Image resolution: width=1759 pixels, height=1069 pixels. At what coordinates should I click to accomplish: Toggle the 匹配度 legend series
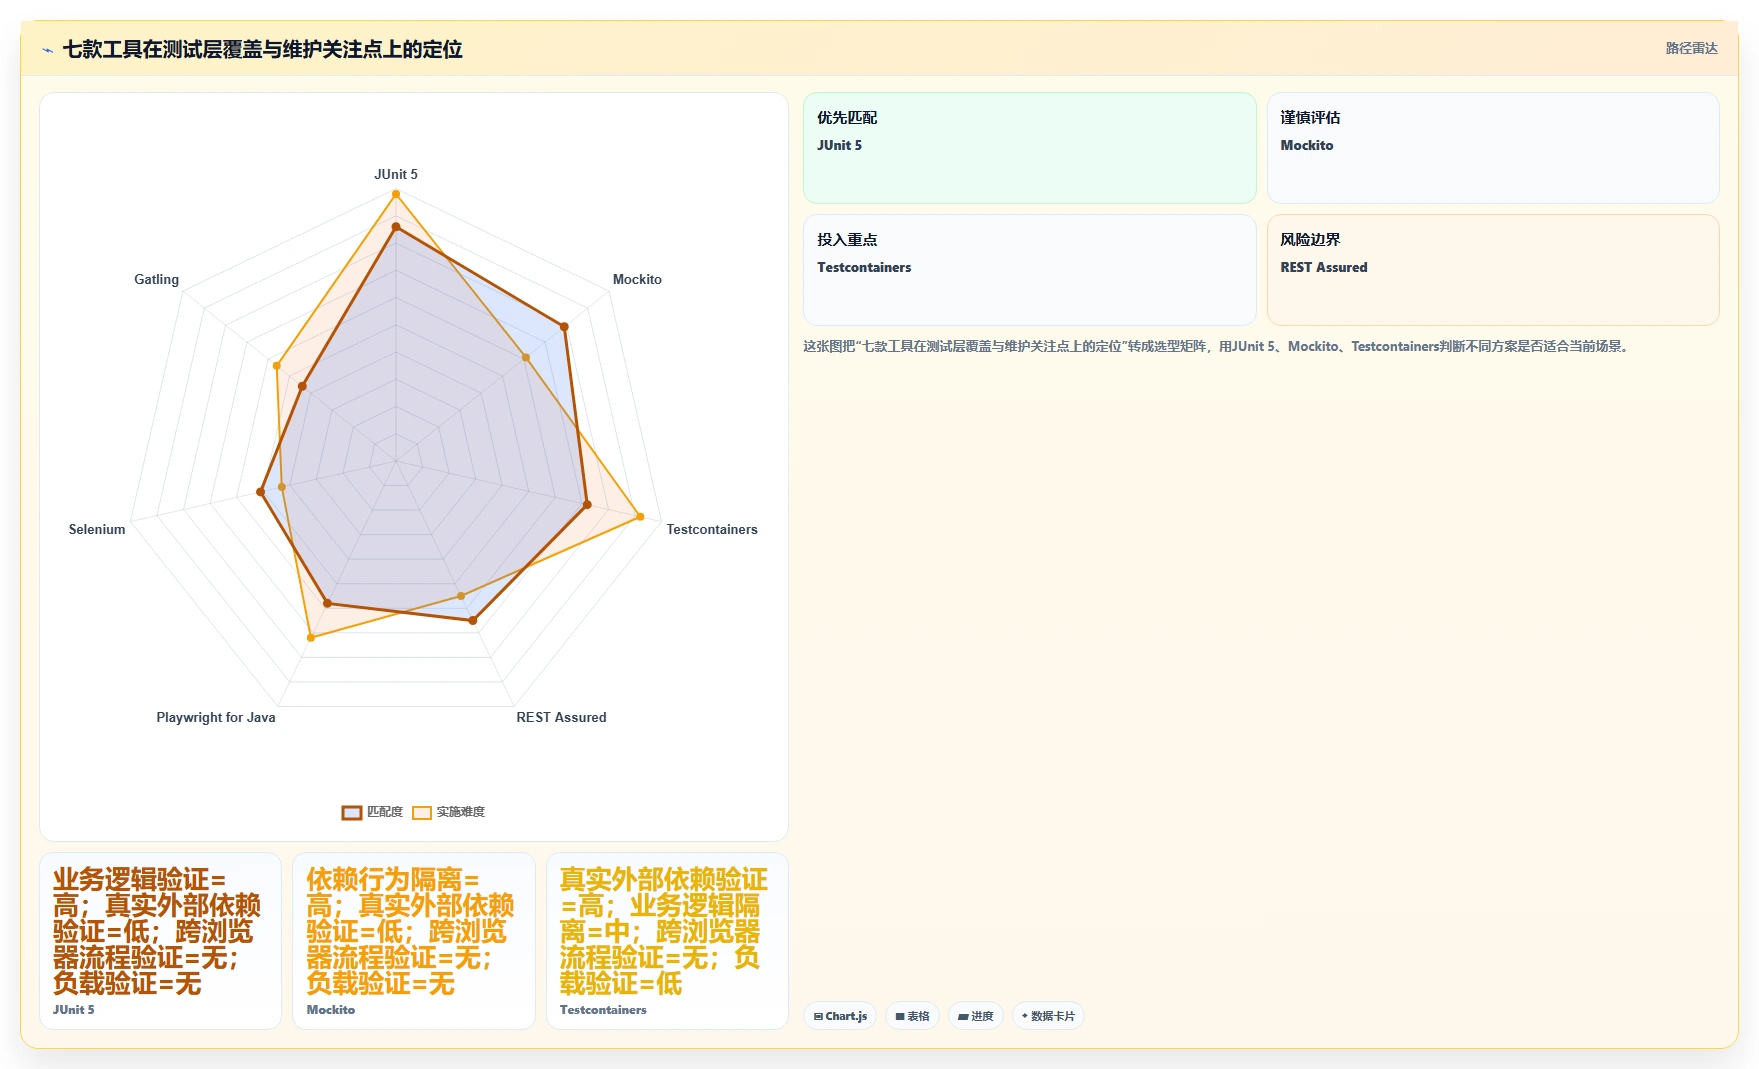tap(372, 812)
